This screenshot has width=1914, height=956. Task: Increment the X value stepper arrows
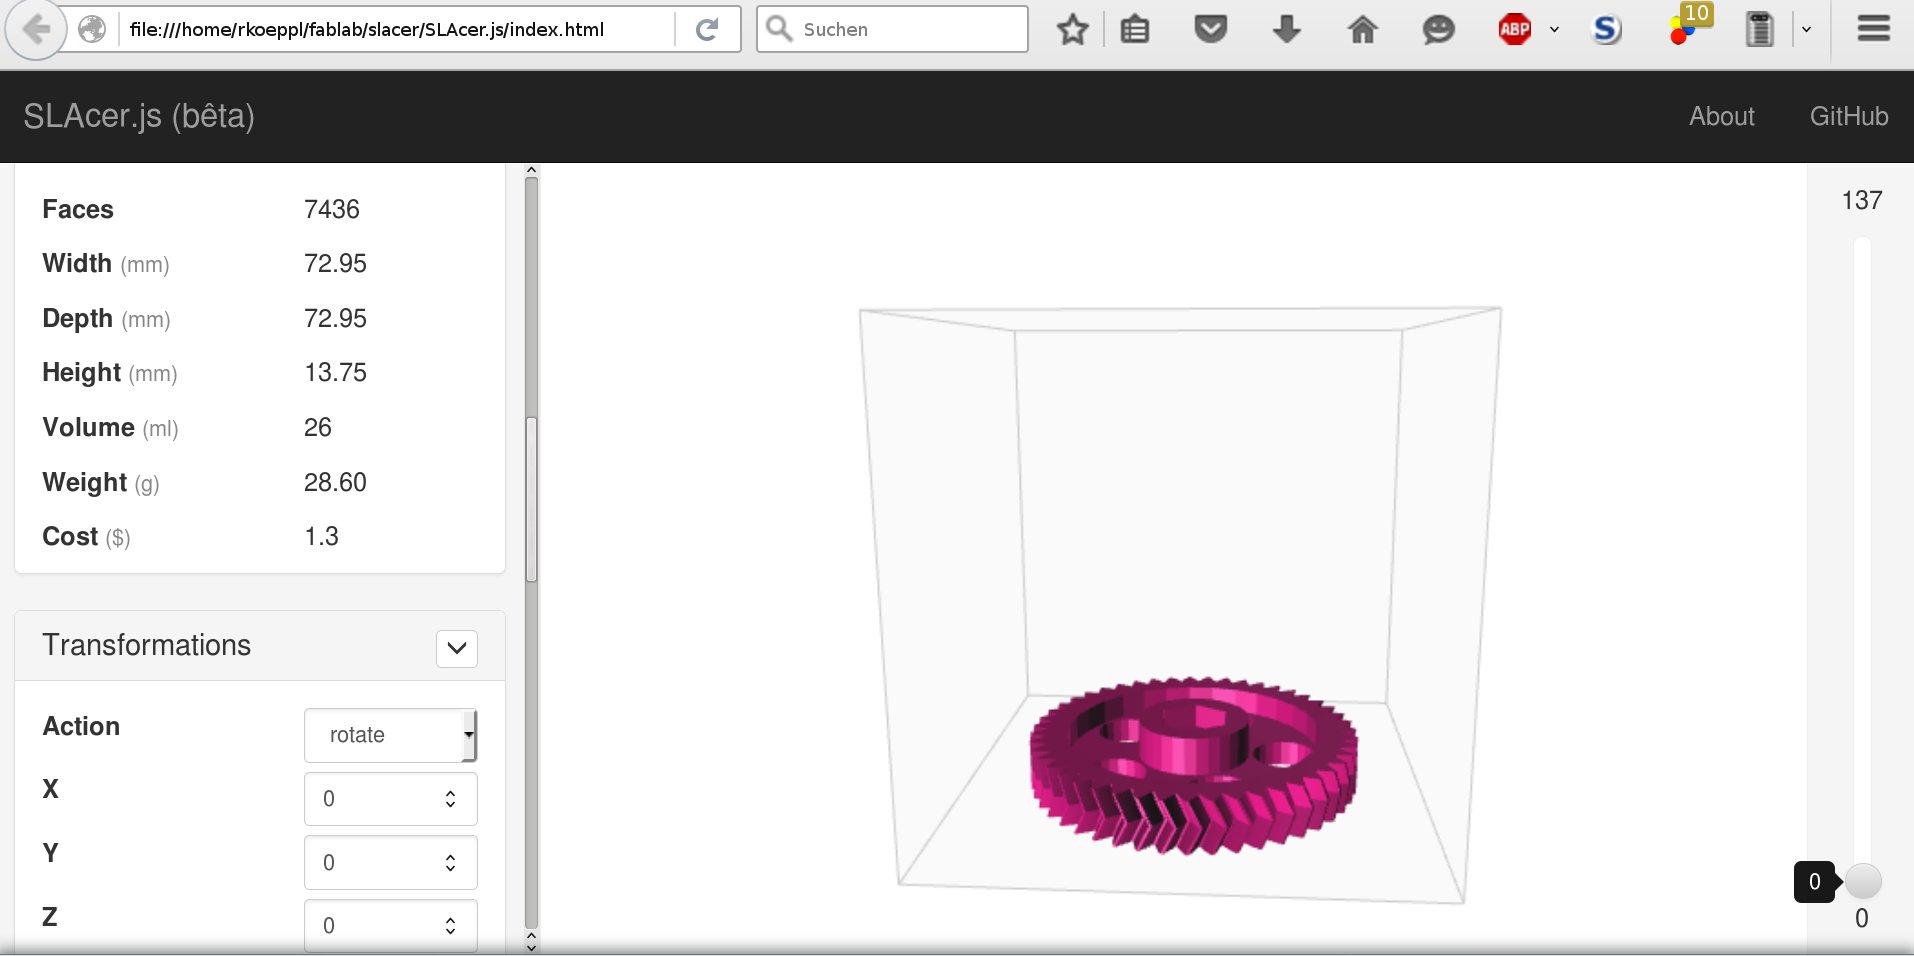point(450,798)
